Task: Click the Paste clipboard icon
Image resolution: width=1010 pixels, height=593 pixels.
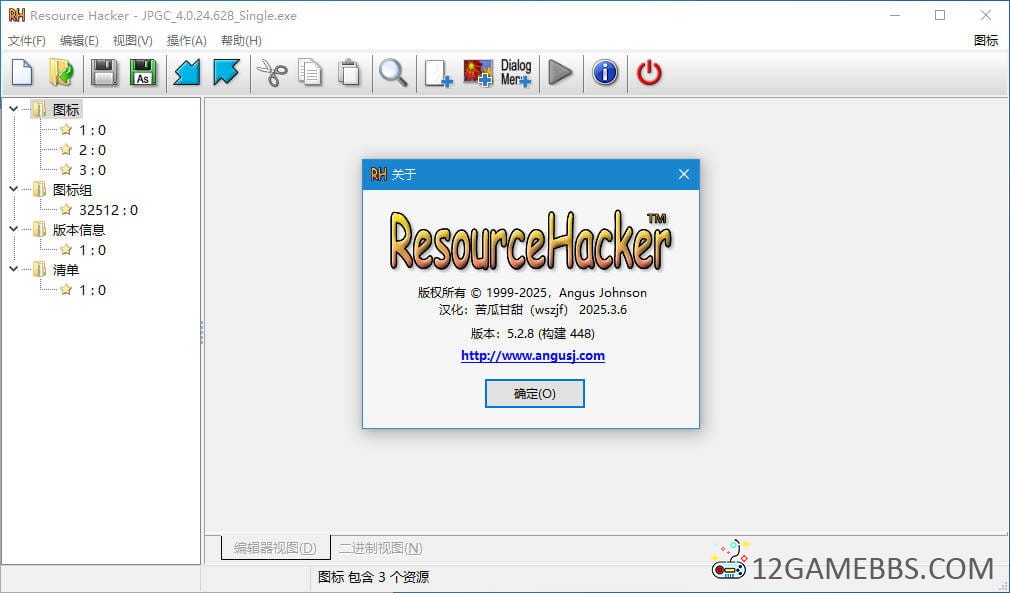Action: click(x=349, y=73)
